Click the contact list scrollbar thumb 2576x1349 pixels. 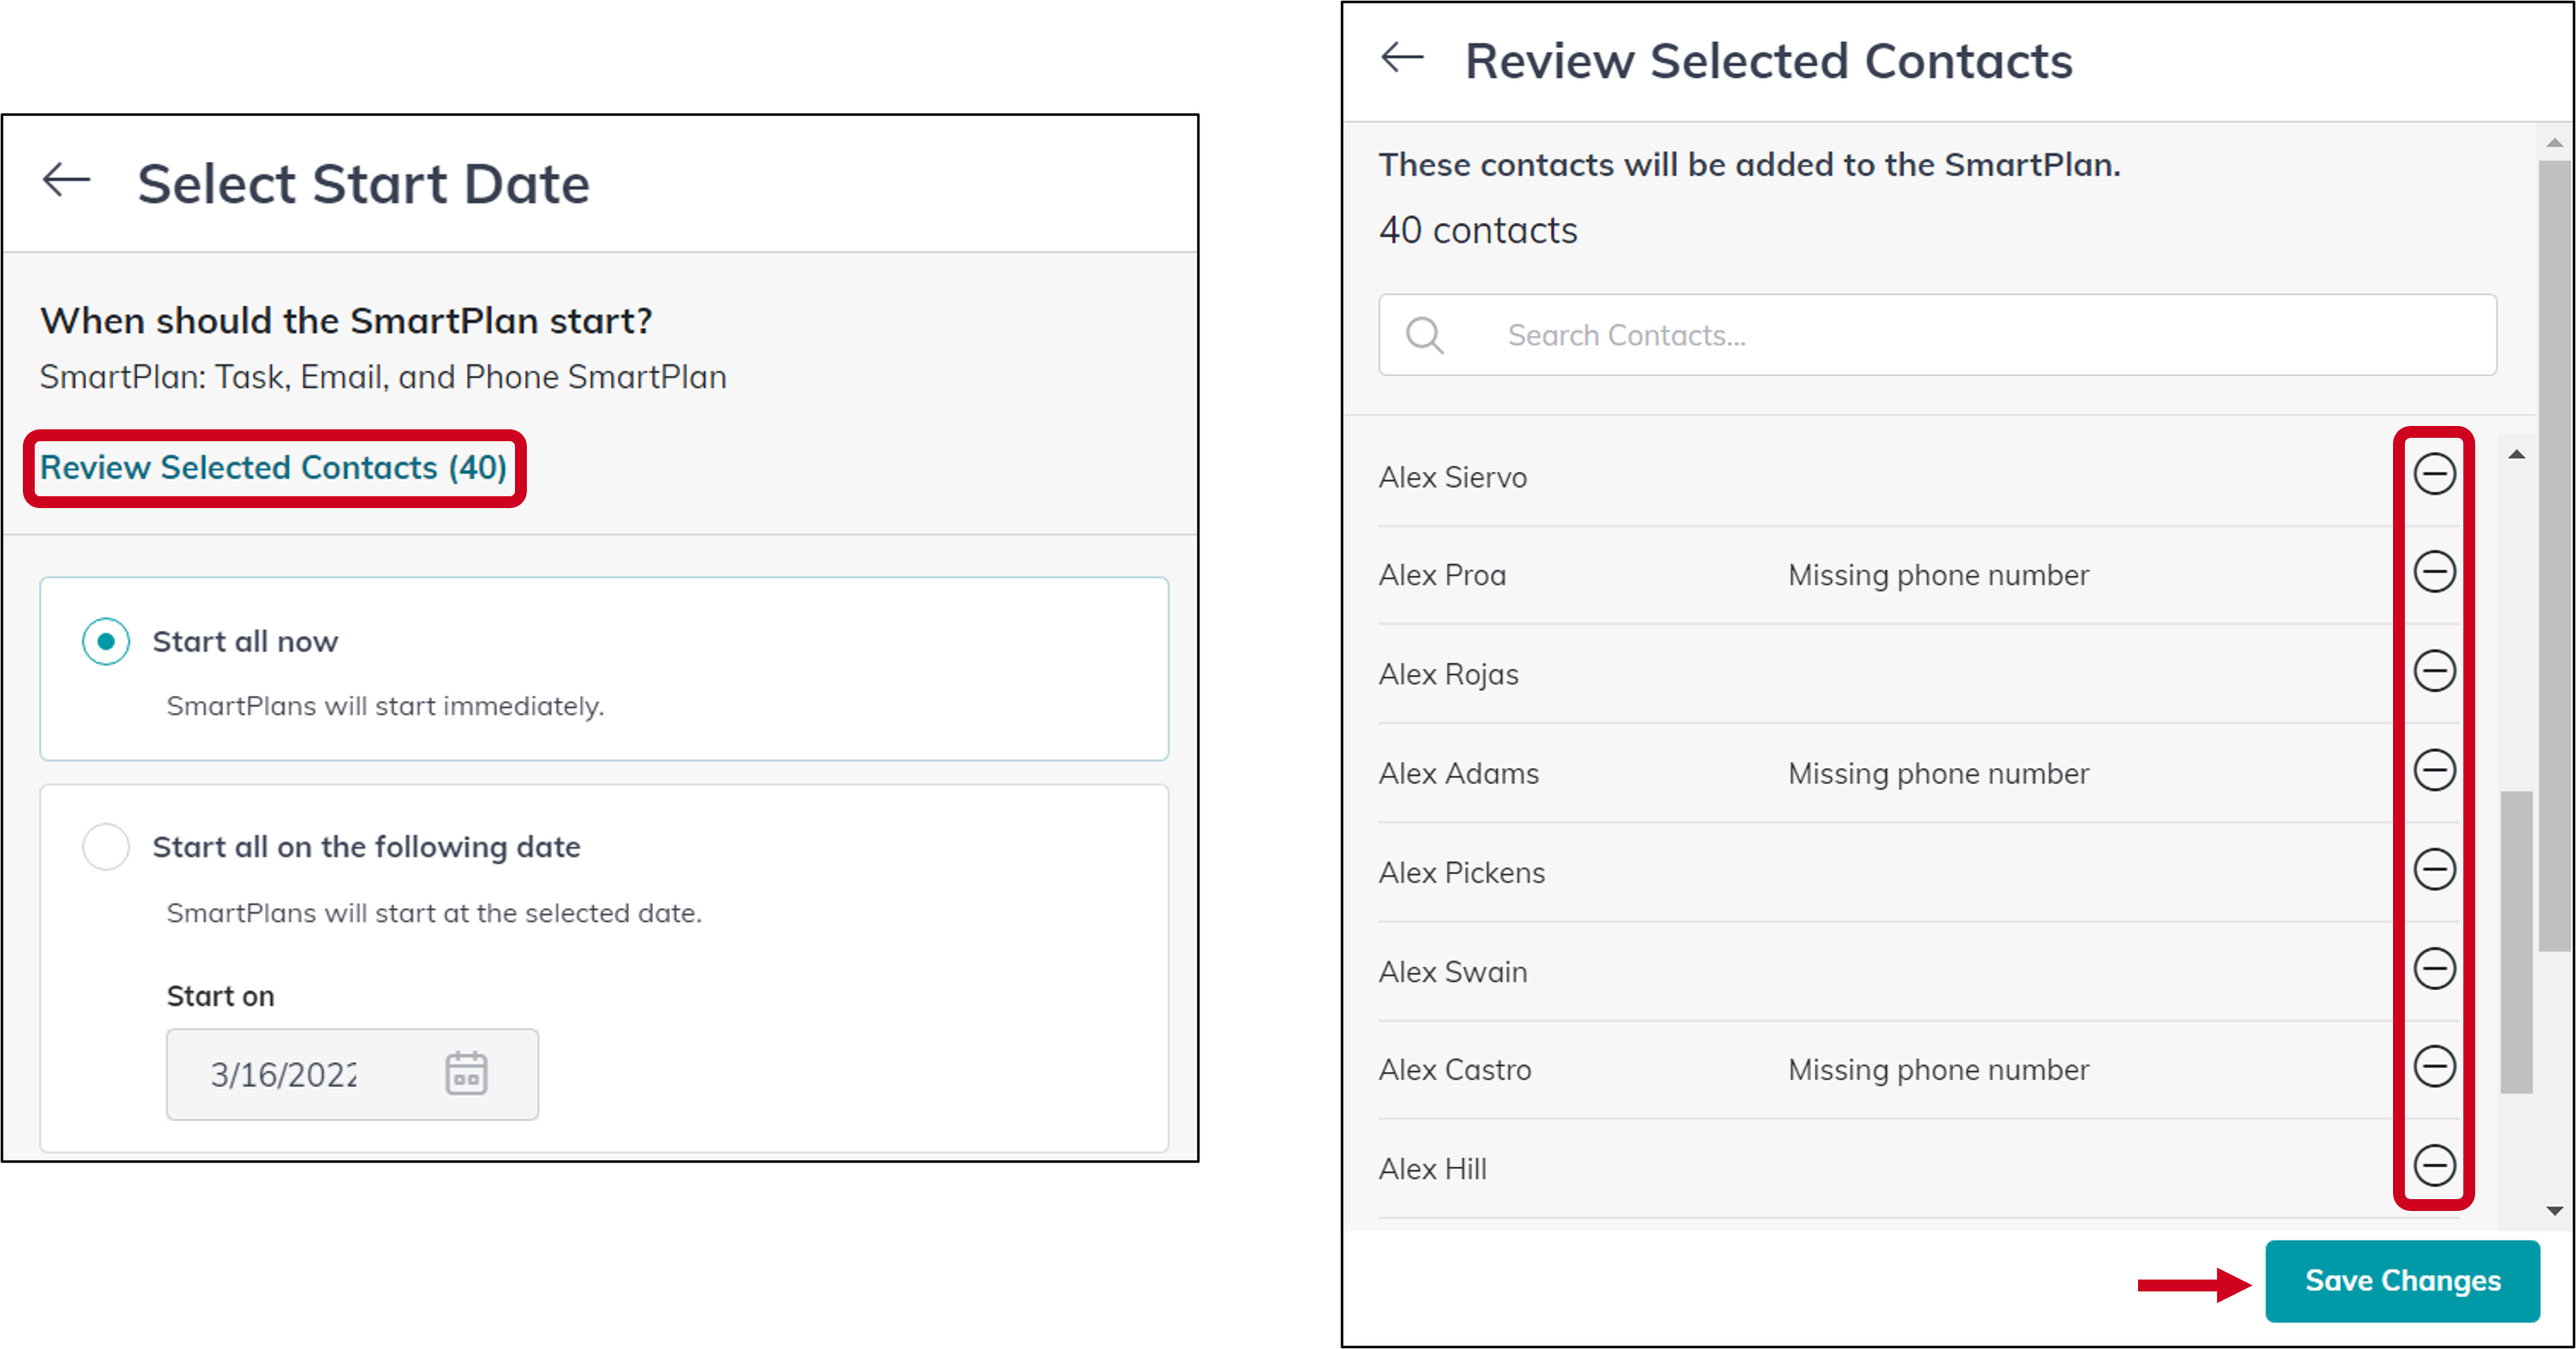pos(2516,942)
